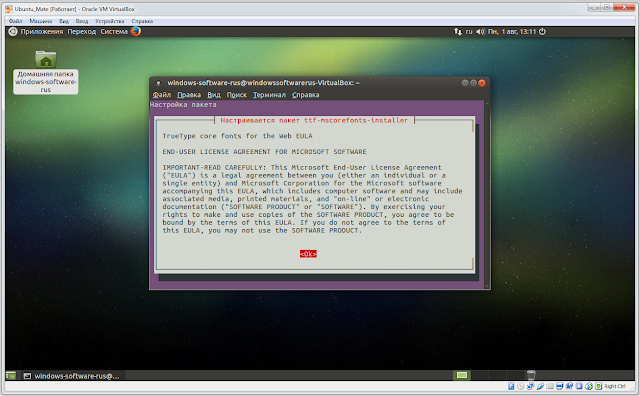Image resolution: width=640 pixels, height=396 pixels.
Task: Open VirtualBox Справка menu
Action: click(x=142, y=21)
